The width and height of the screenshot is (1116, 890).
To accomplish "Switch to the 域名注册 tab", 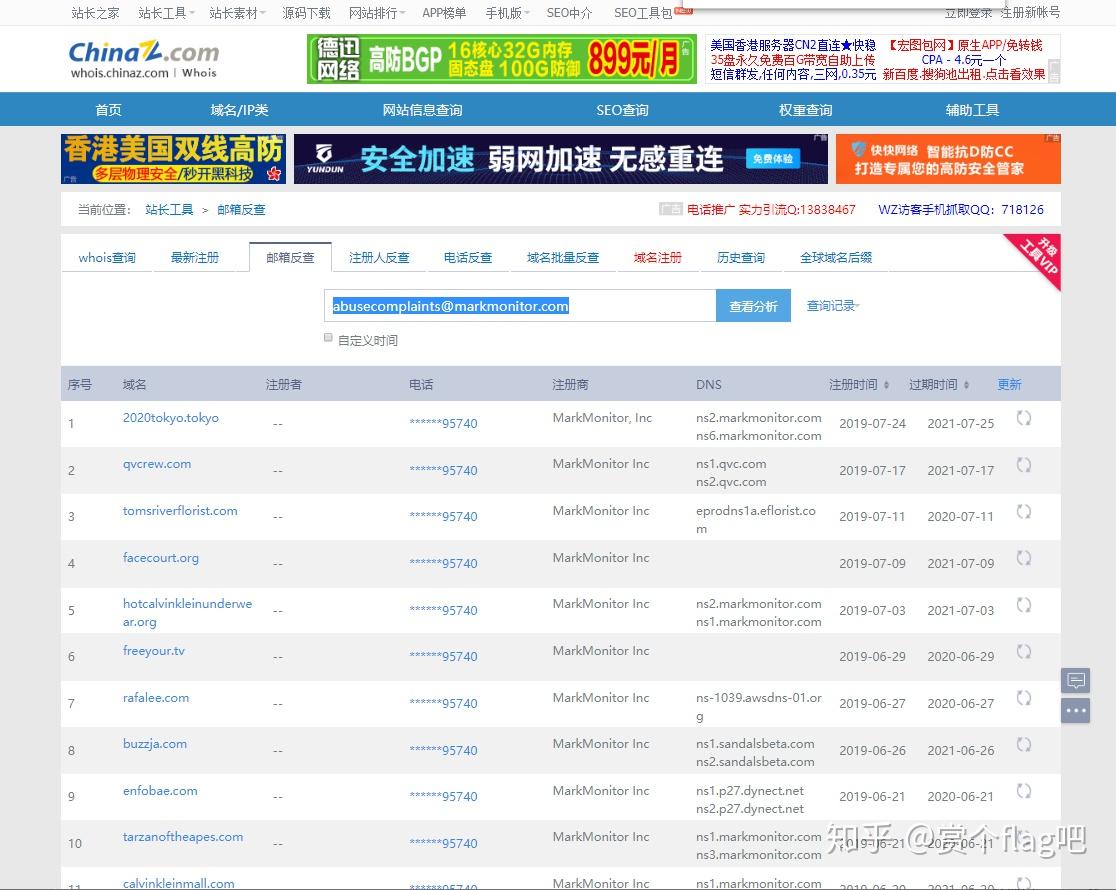I will pos(658,257).
